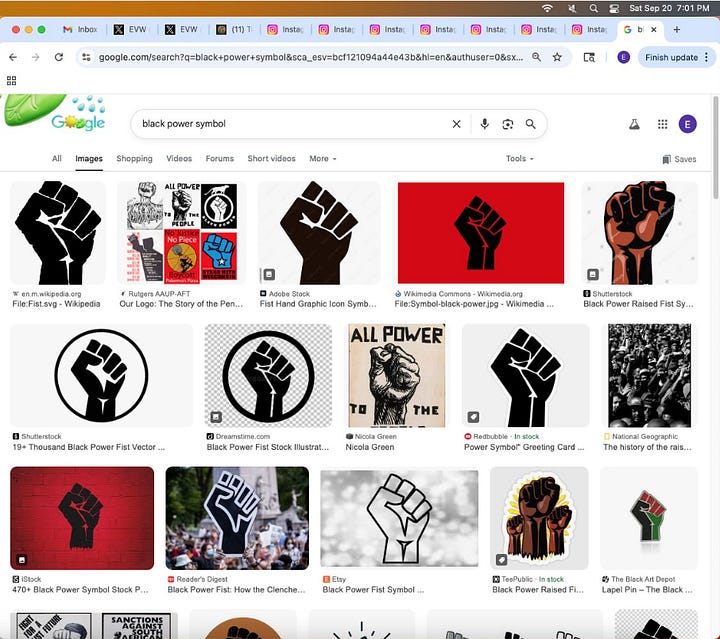Open the Black Art Depot lapel pin thumbnail
The image size is (720, 639).
[x=649, y=518]
